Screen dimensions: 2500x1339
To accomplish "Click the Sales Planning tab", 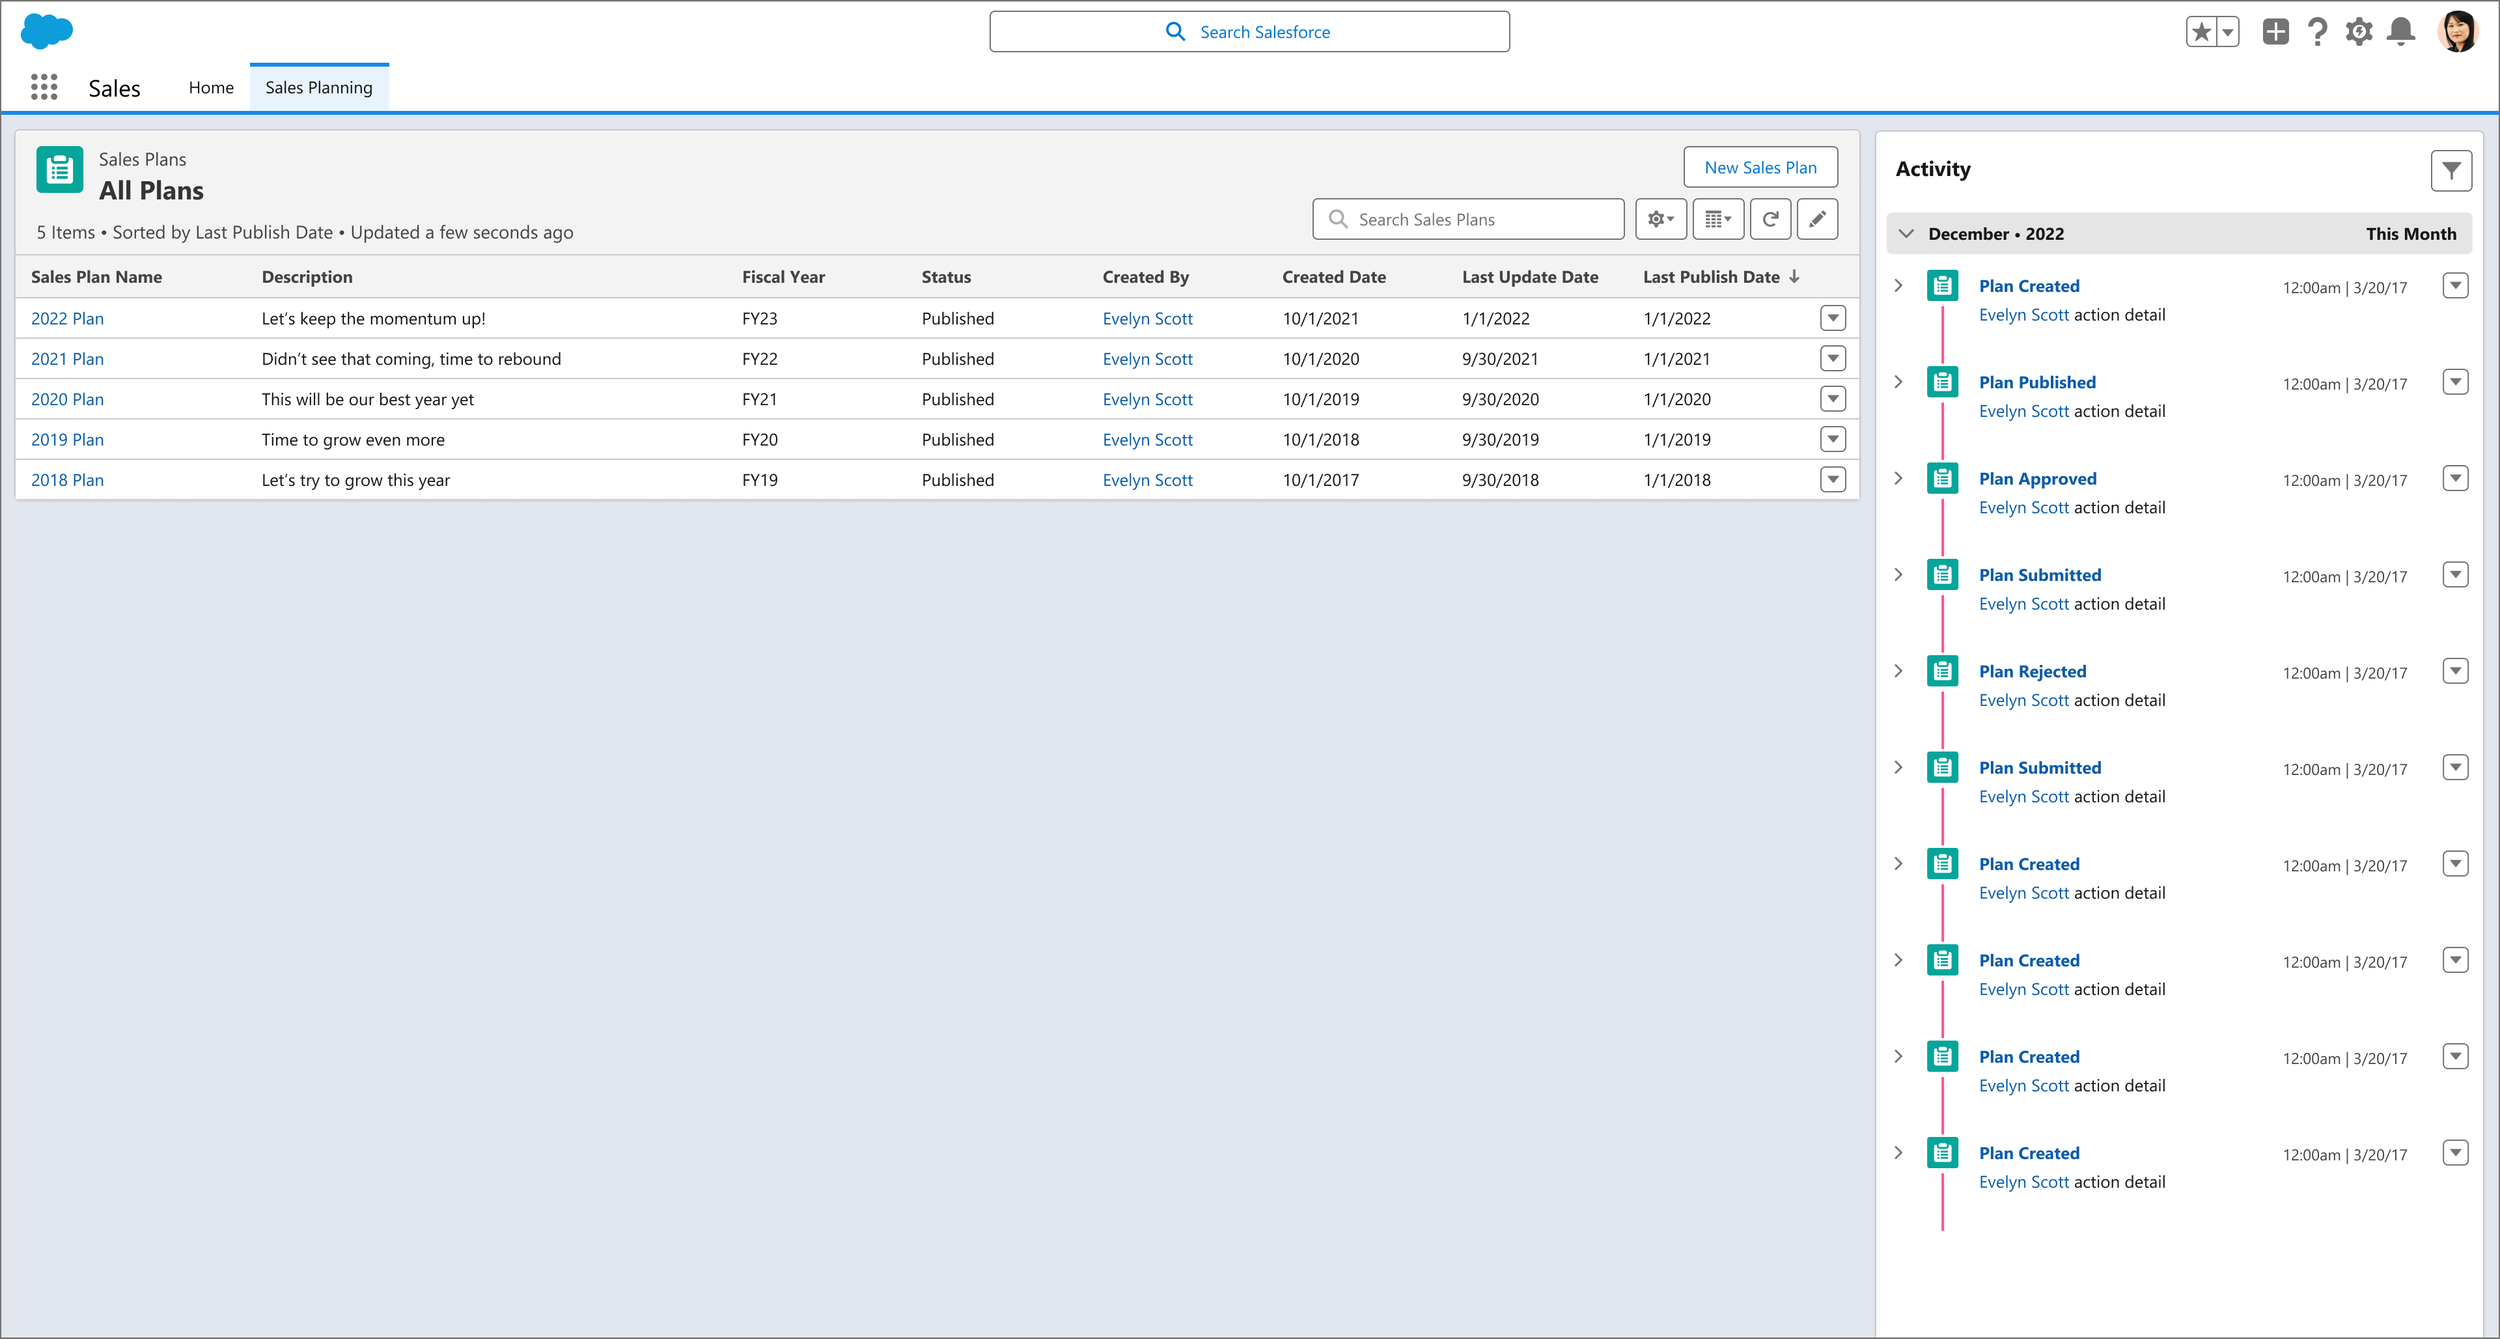I will click(x=317, y=88).
